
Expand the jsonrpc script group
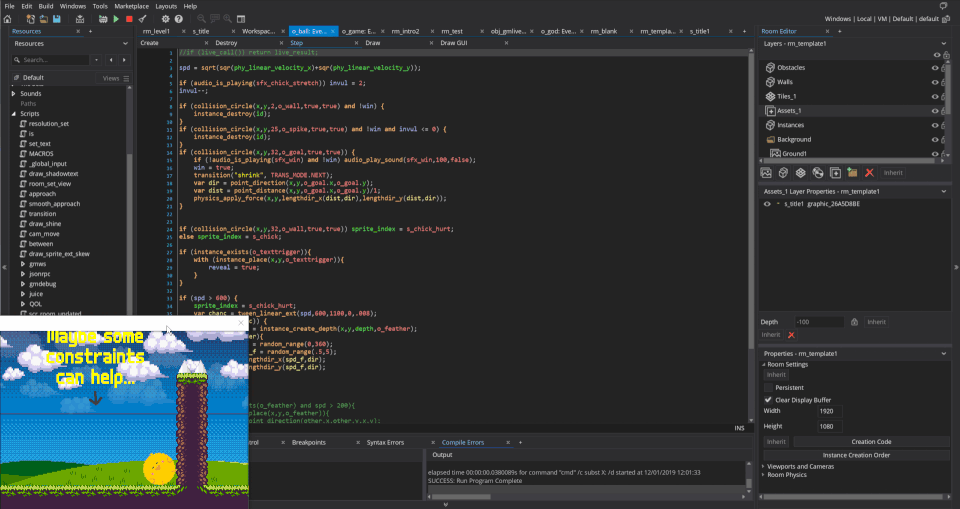coord(23,274)
